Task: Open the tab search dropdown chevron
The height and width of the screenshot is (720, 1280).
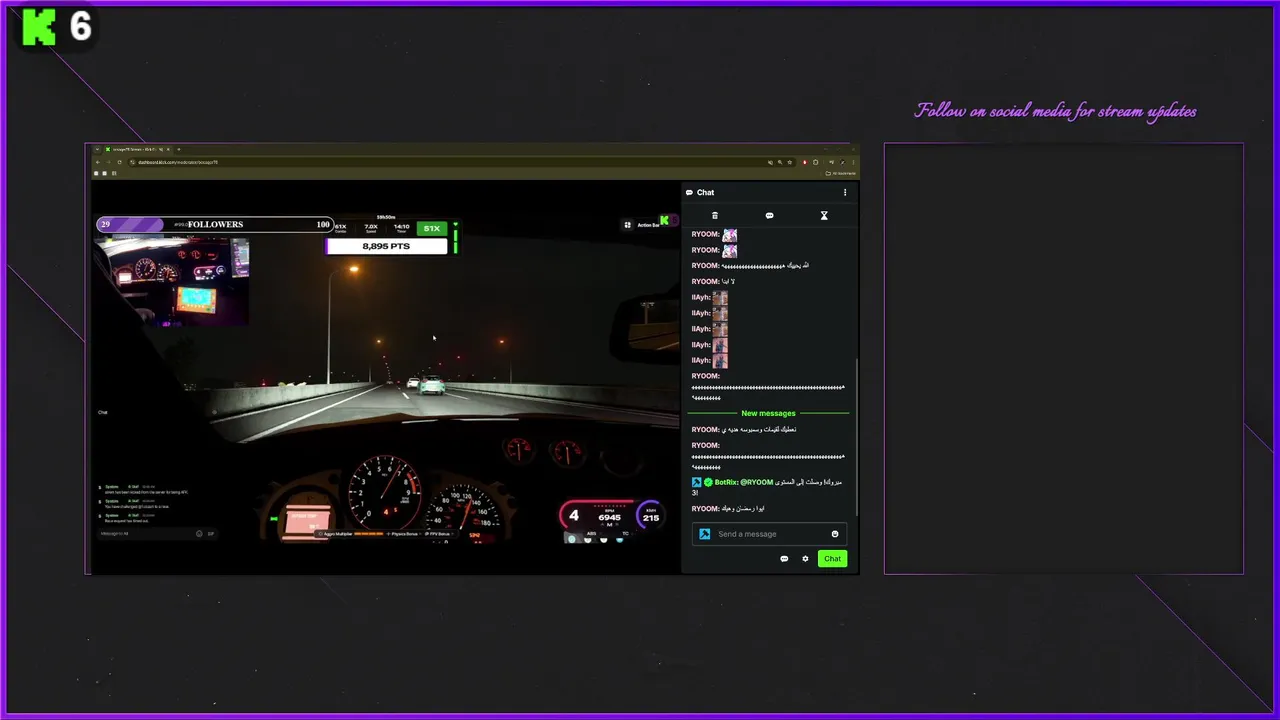Action: click(x=96, y=150)
